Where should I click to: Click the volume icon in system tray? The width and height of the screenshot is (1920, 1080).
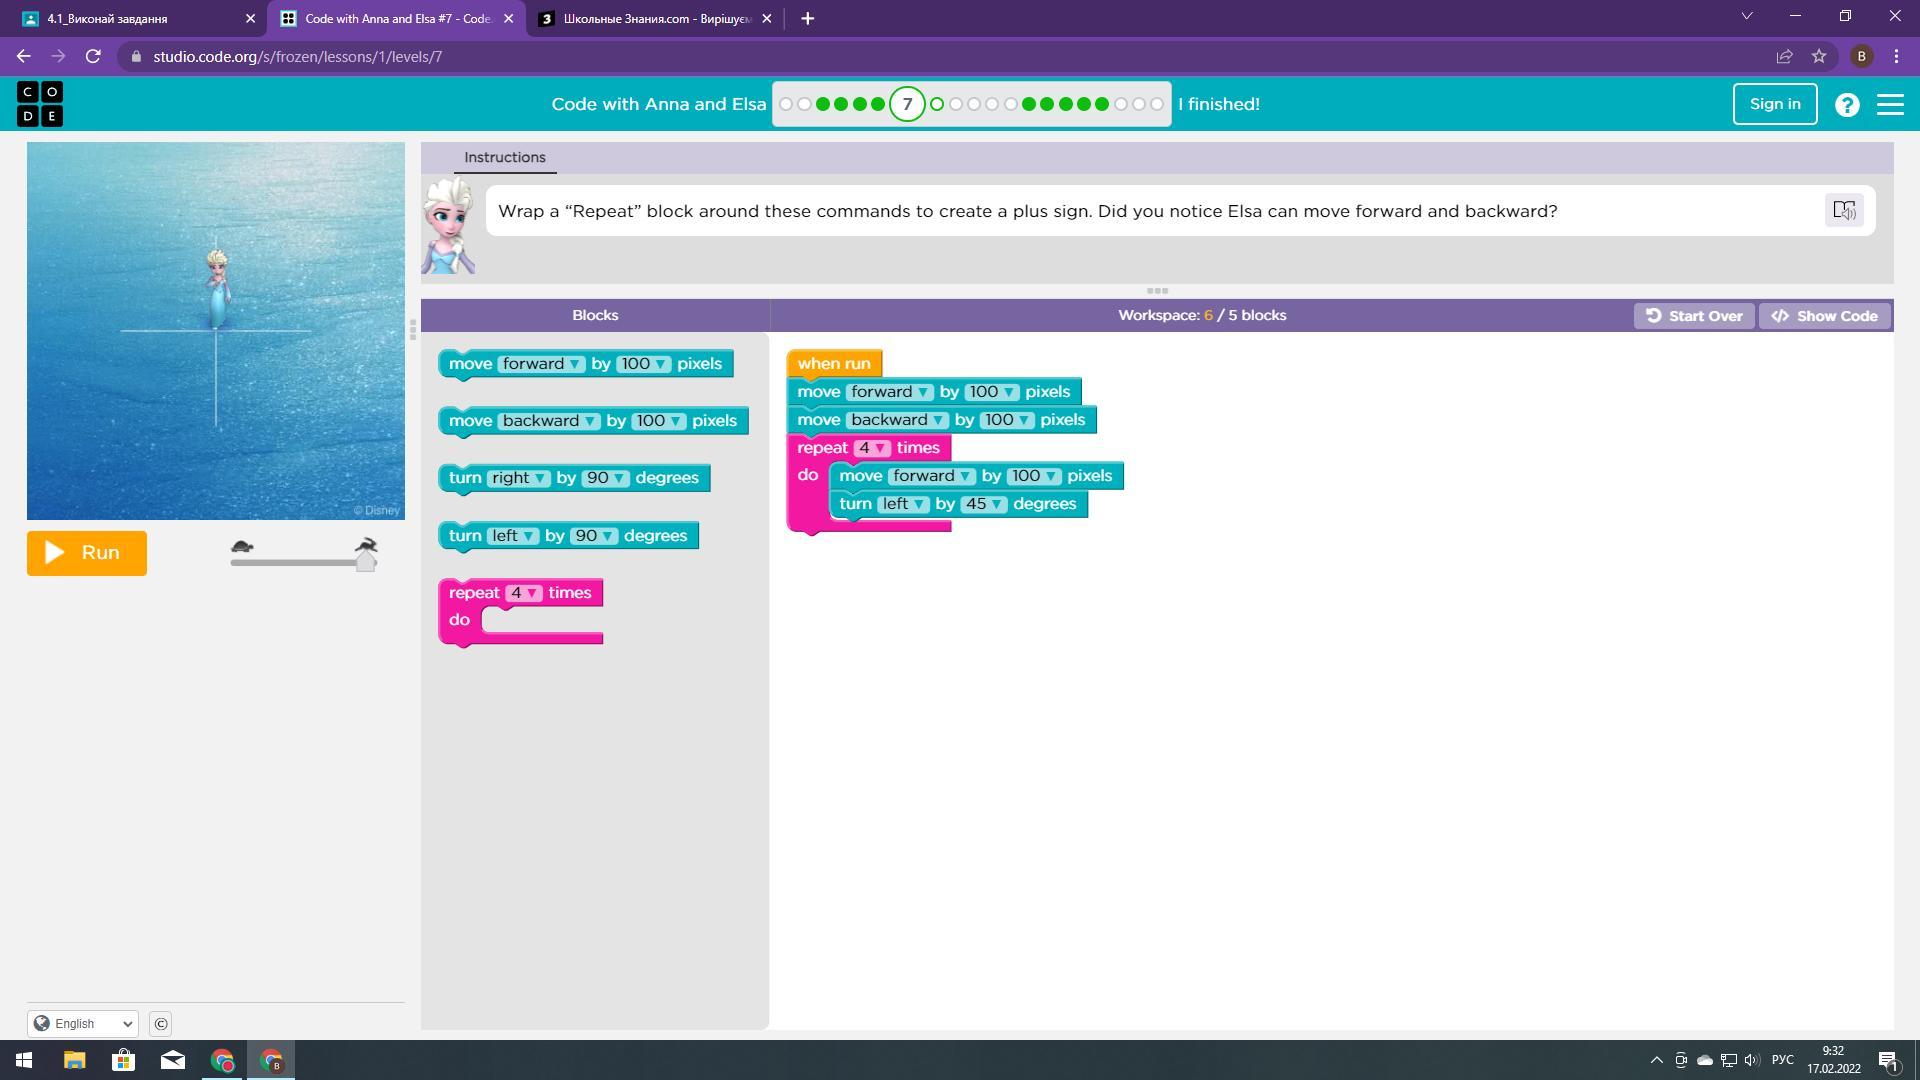click(x=1752, y=1060)
